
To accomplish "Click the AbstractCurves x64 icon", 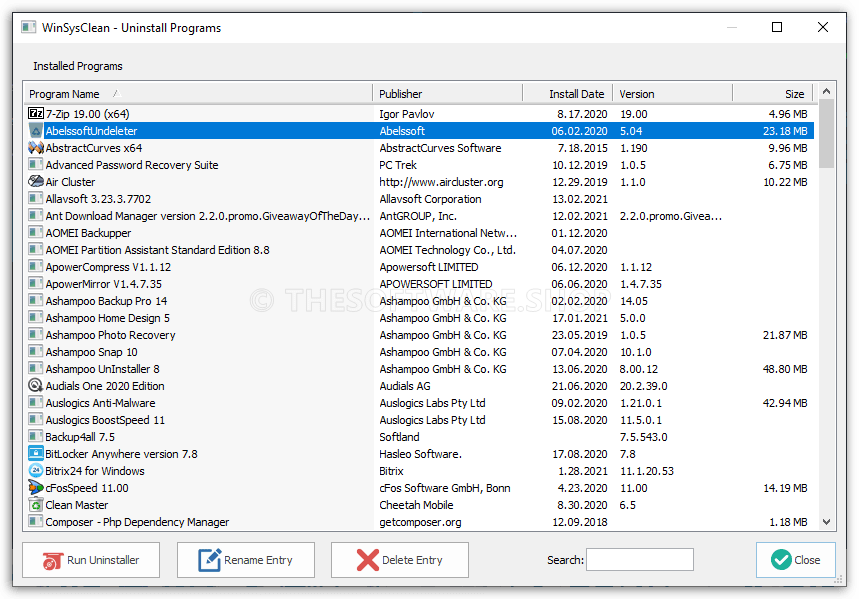I will tap(36, 147).
